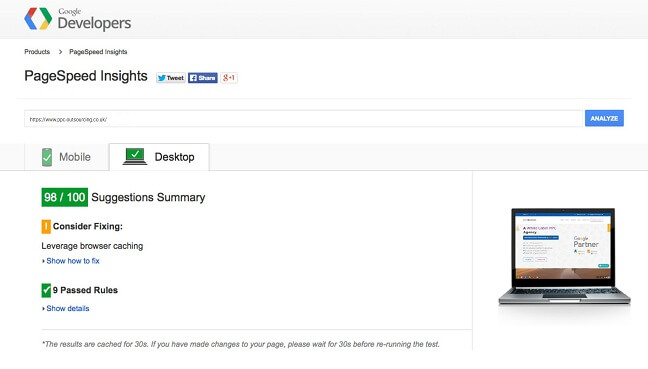Viewport: 648px width, 369px height.
Task: Click the cached results footnote text
Action: coord(241,344)
